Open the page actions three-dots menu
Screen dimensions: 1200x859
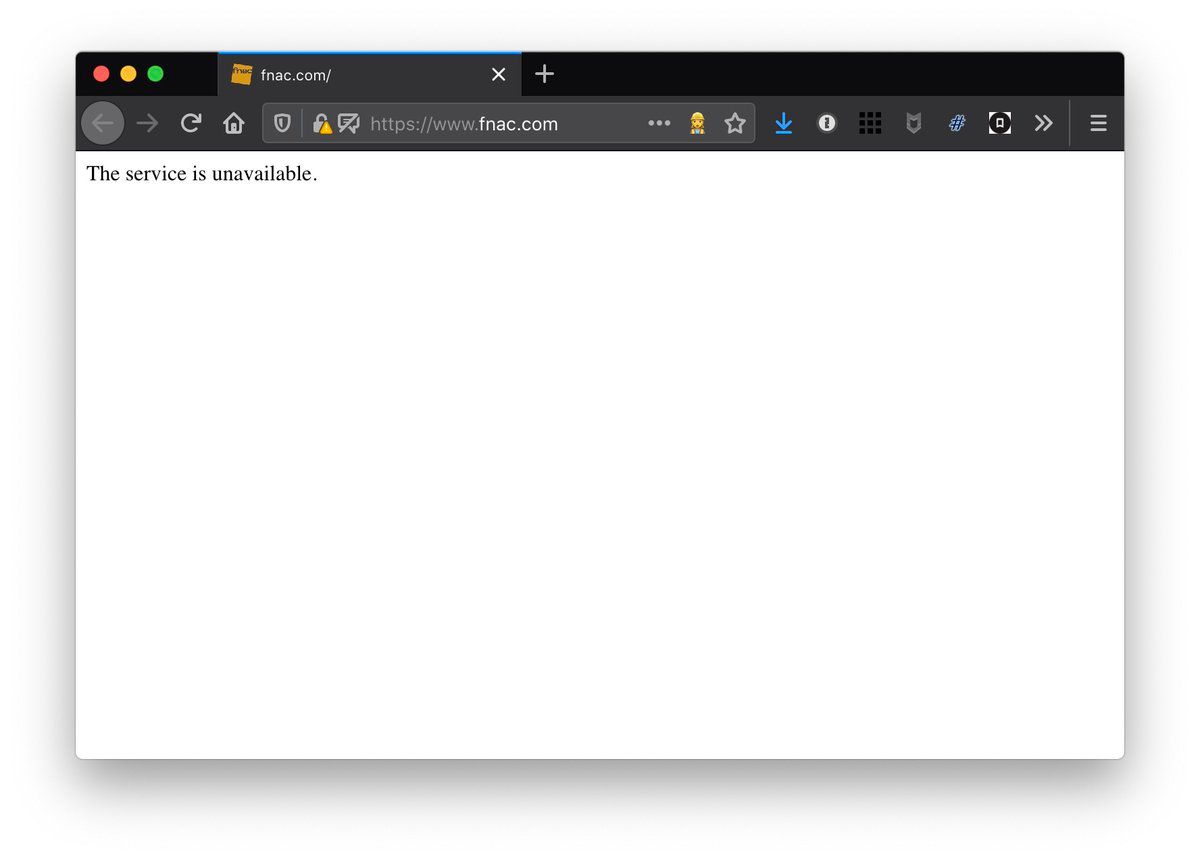point(659,123)
